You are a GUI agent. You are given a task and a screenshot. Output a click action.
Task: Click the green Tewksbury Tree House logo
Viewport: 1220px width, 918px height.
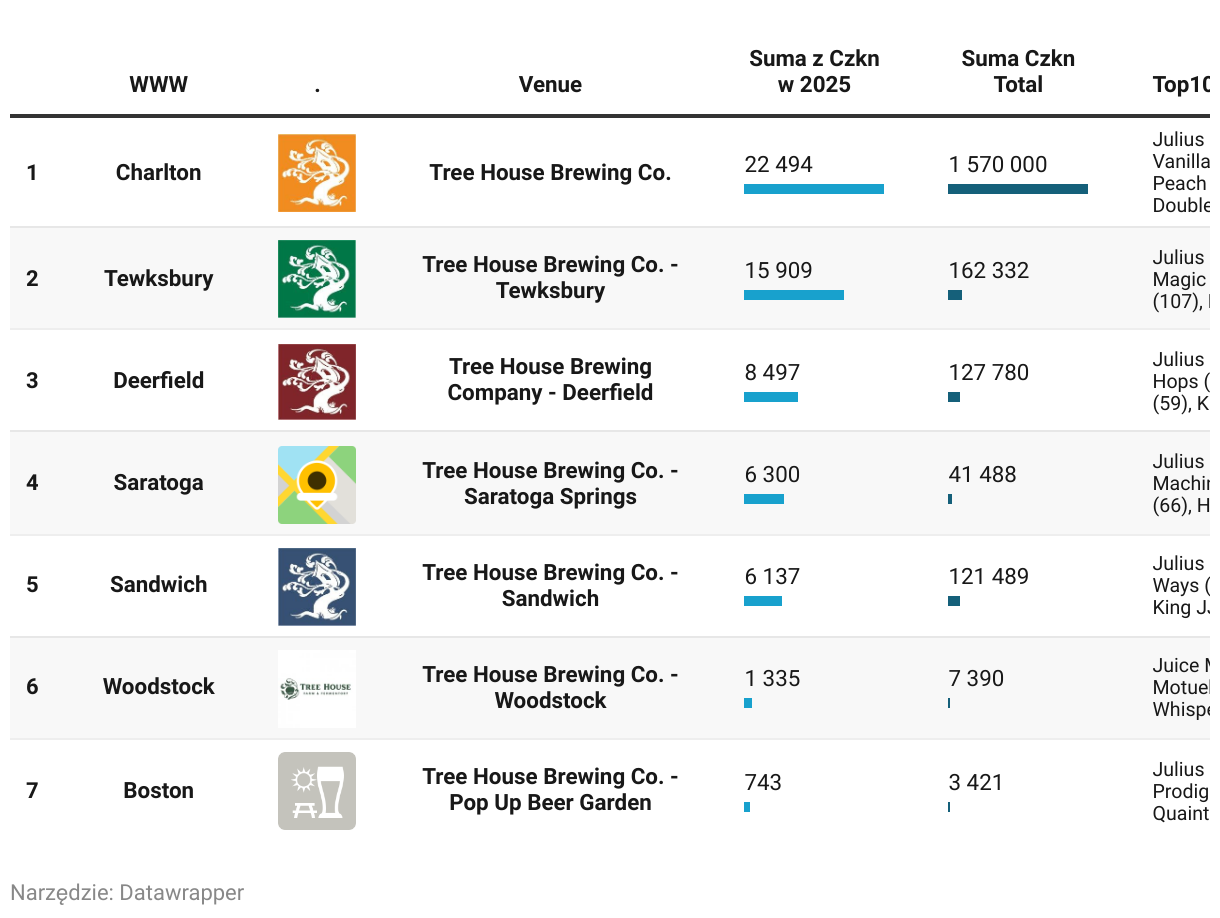click(x=316, y=278)
